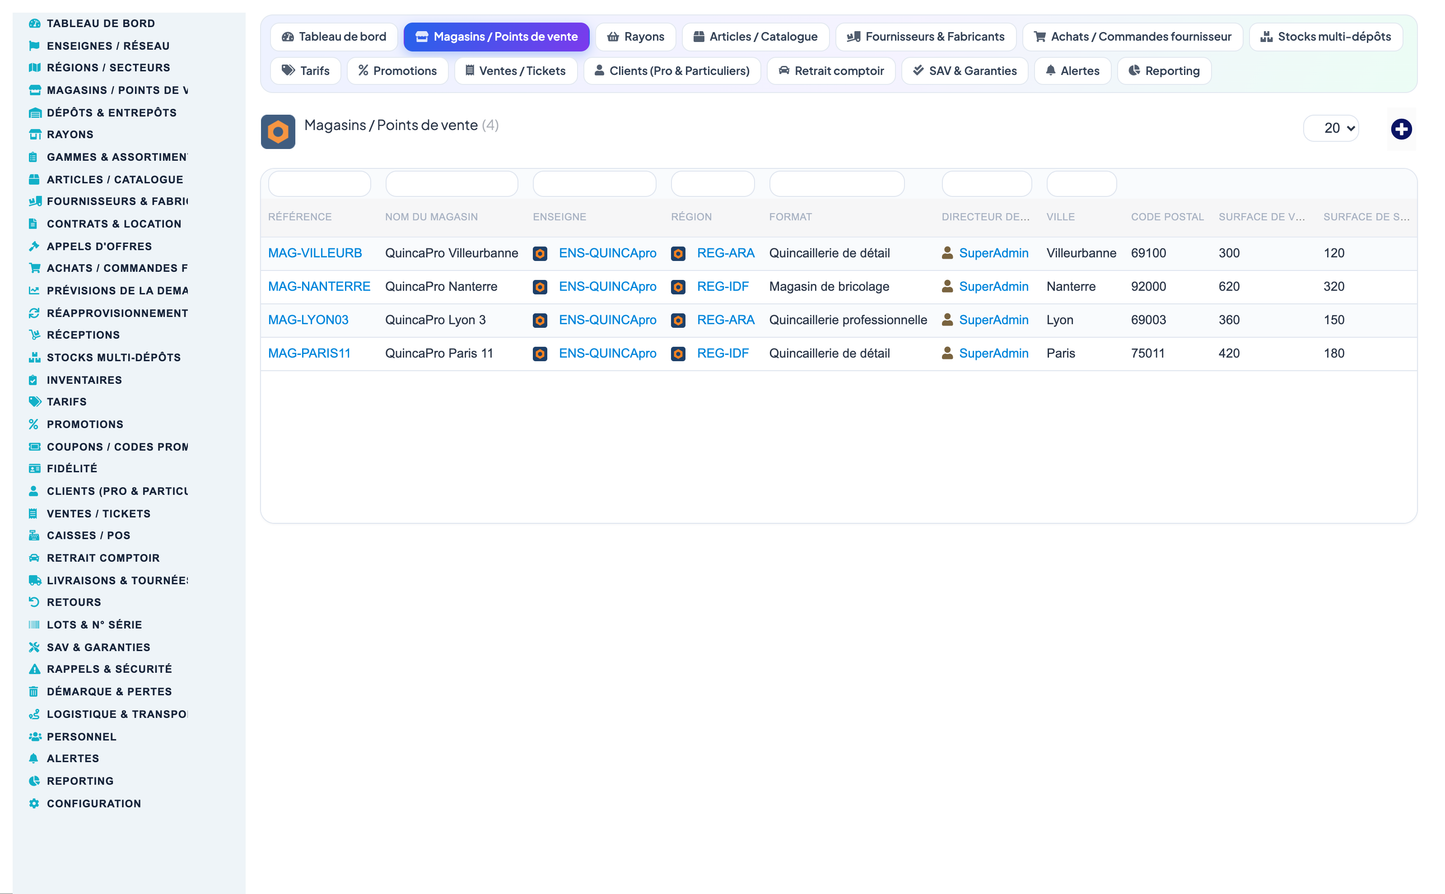1445x894 pixels.
Task: Open the Reporting tab
Action: tap(1164, 71)
